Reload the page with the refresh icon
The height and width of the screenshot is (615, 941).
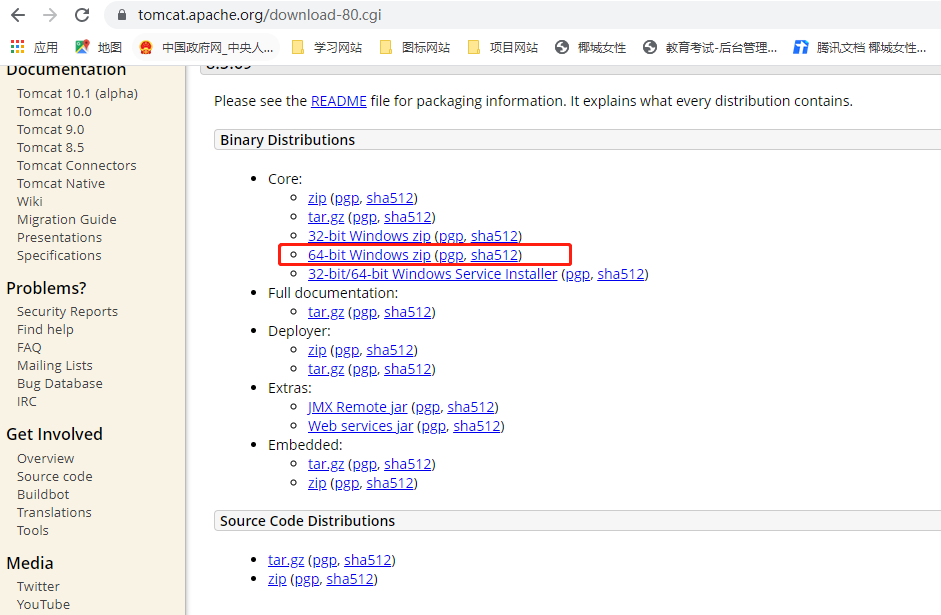click(82, 15)
